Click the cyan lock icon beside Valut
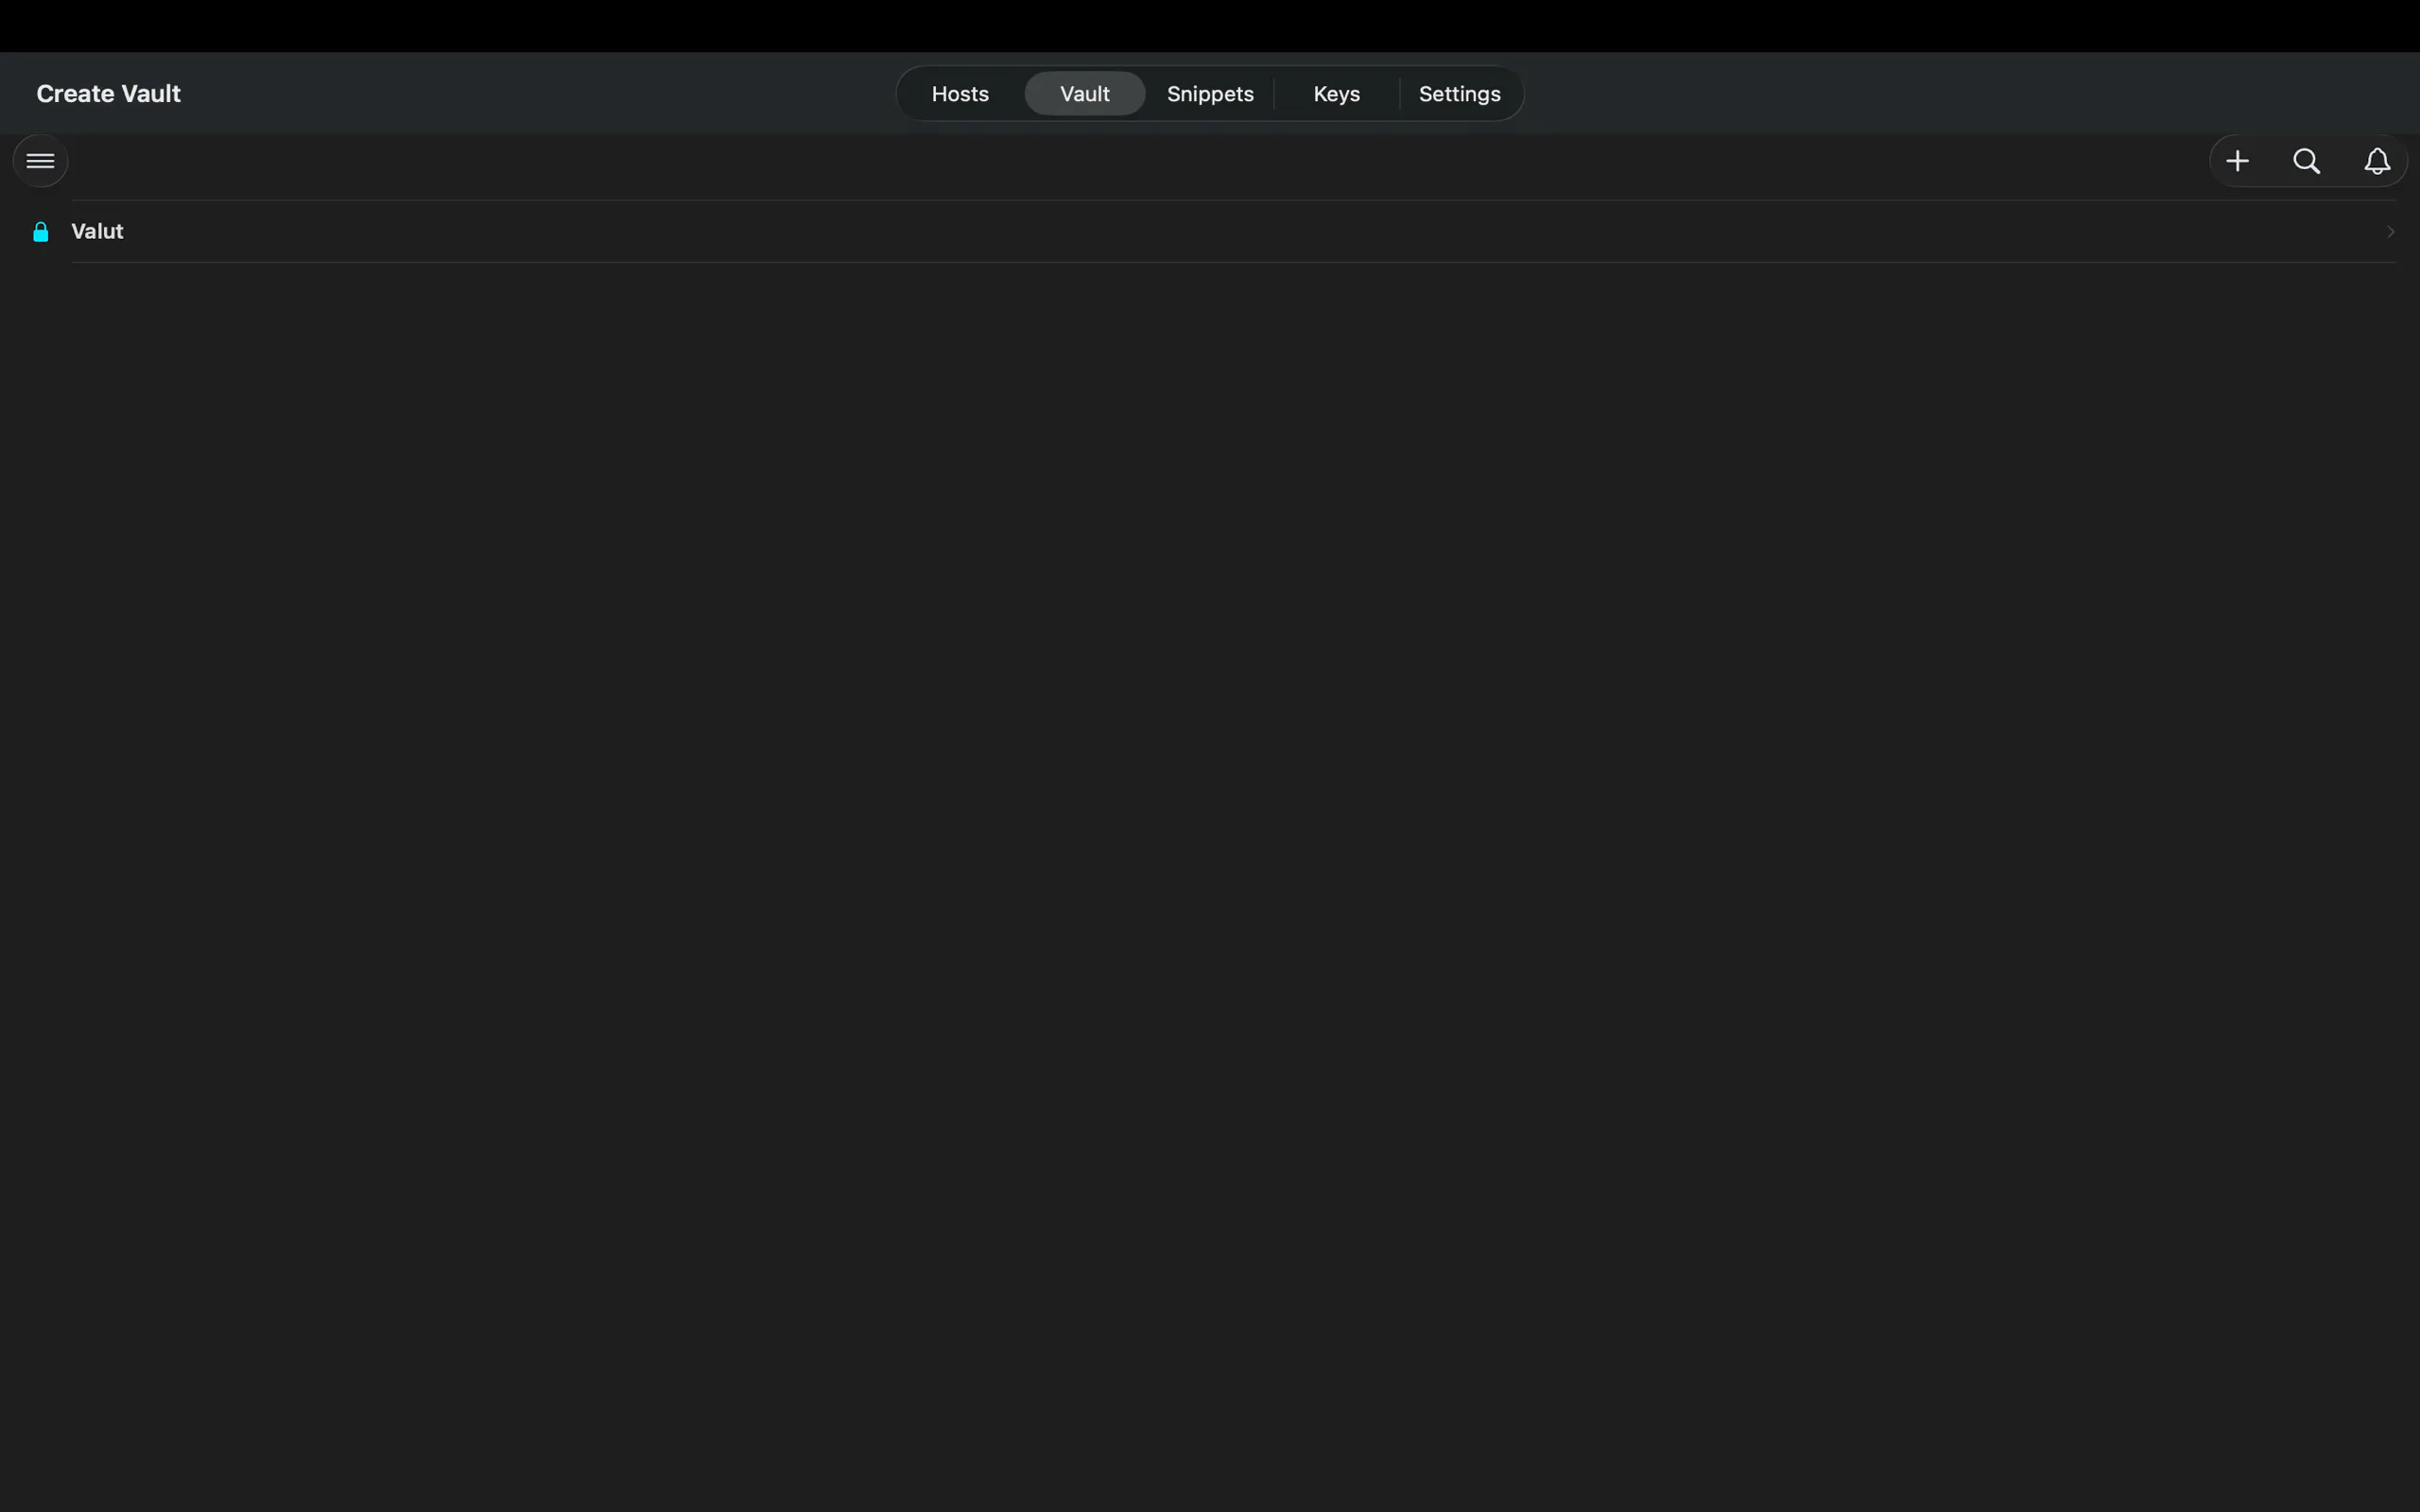Viewport: 2420px width, 1512px height. [x=41, y=232]
